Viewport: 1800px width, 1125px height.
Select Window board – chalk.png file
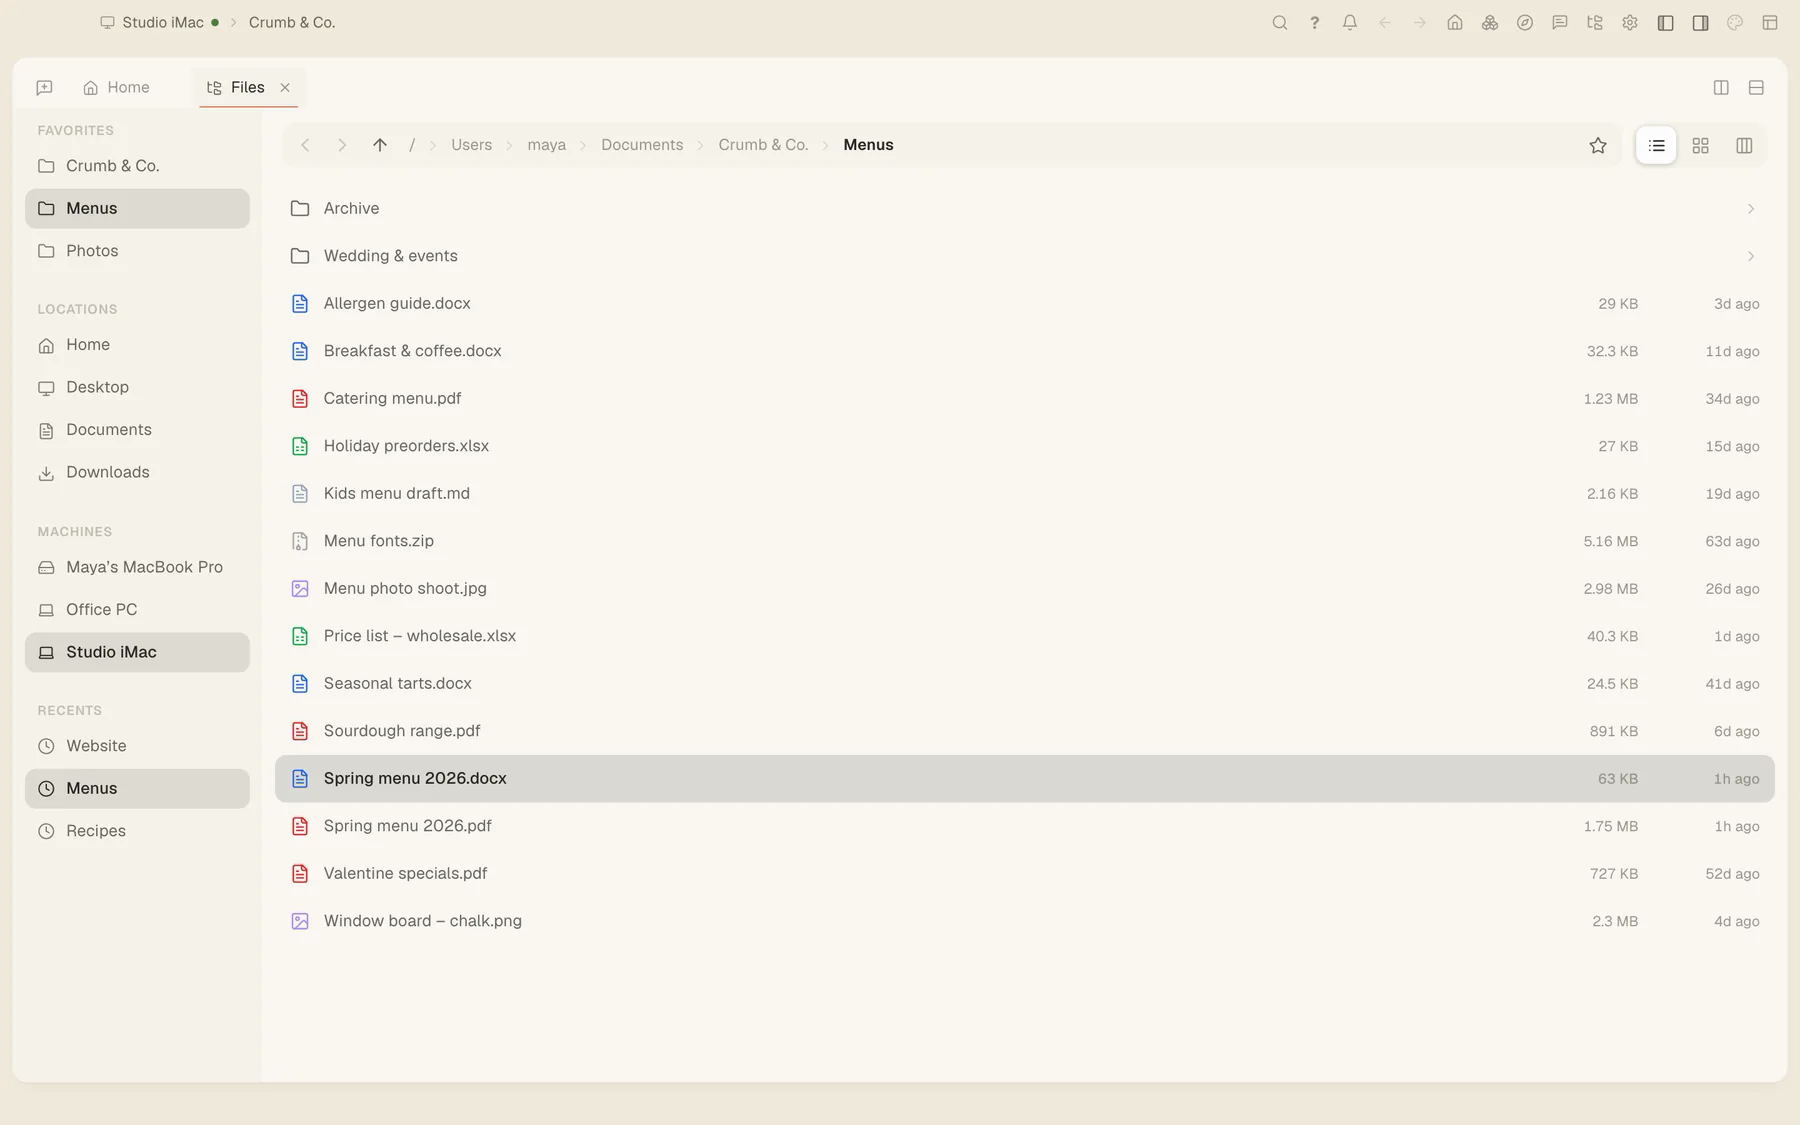pyautogui.click(x=1024, y=921)
